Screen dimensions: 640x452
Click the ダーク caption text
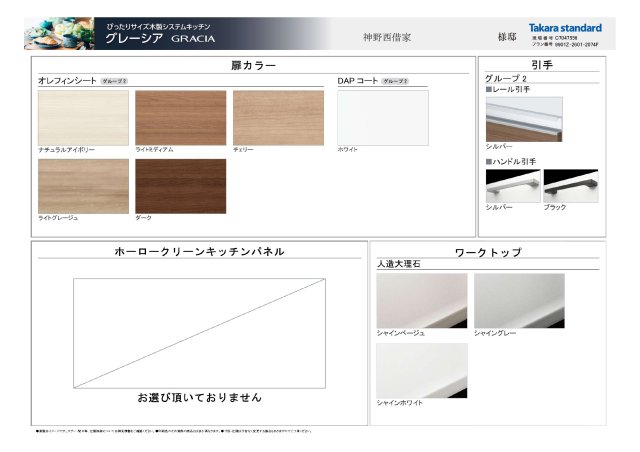[143, 218]
